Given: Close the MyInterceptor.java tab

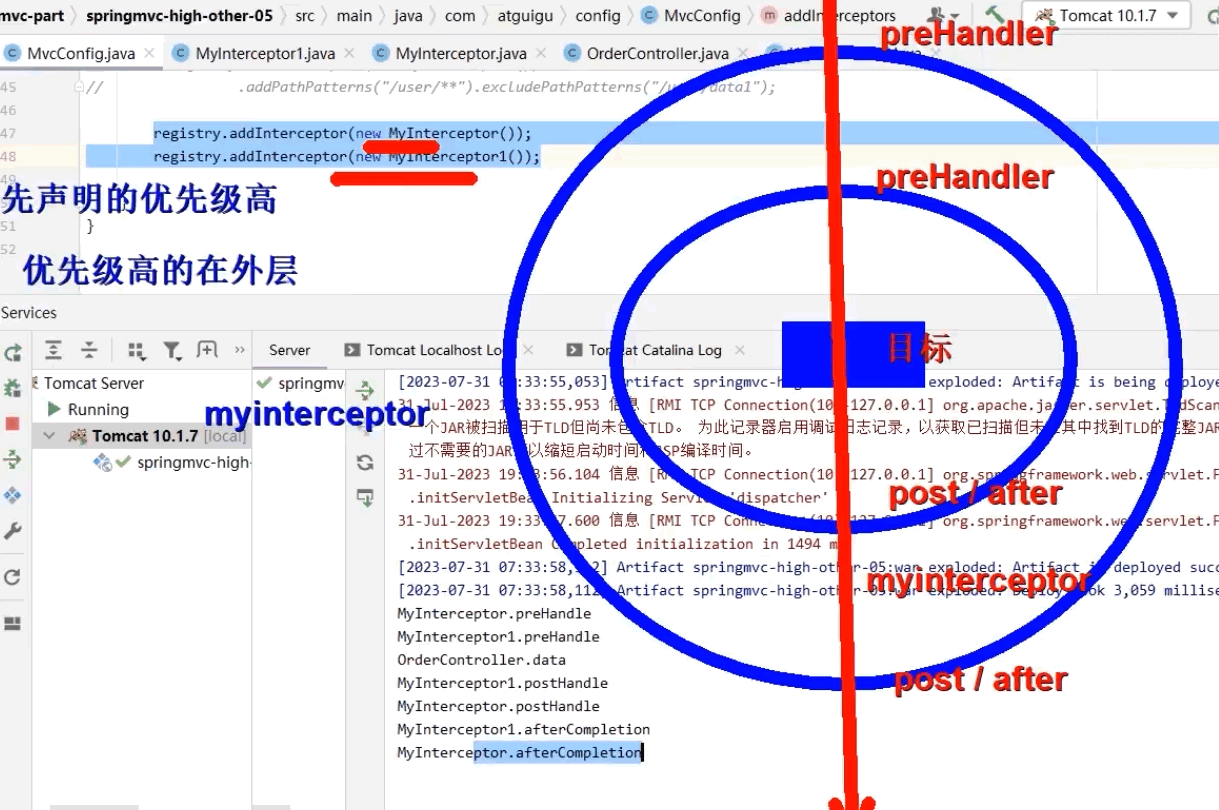Looking at the screenshot, I should click(x=542, y=53).
